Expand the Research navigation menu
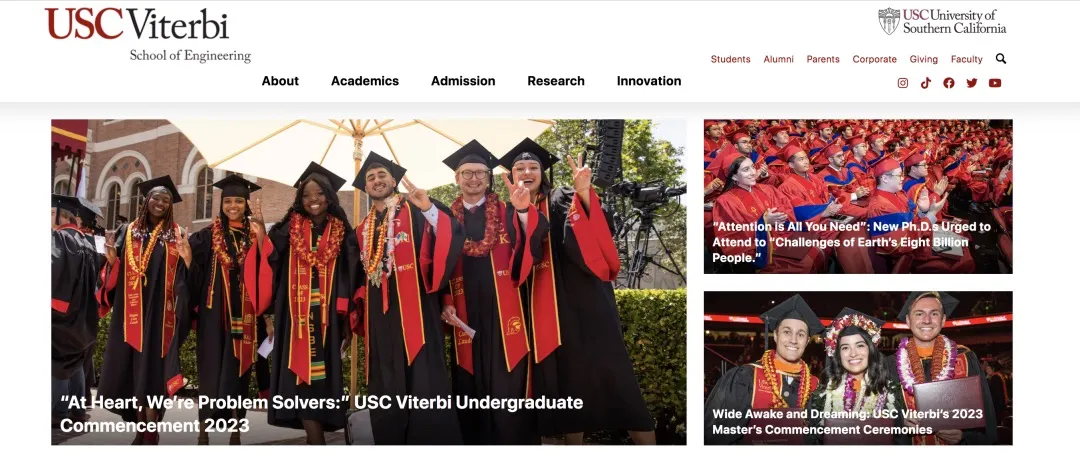The image size is (1080, 459). click(556, 81)
